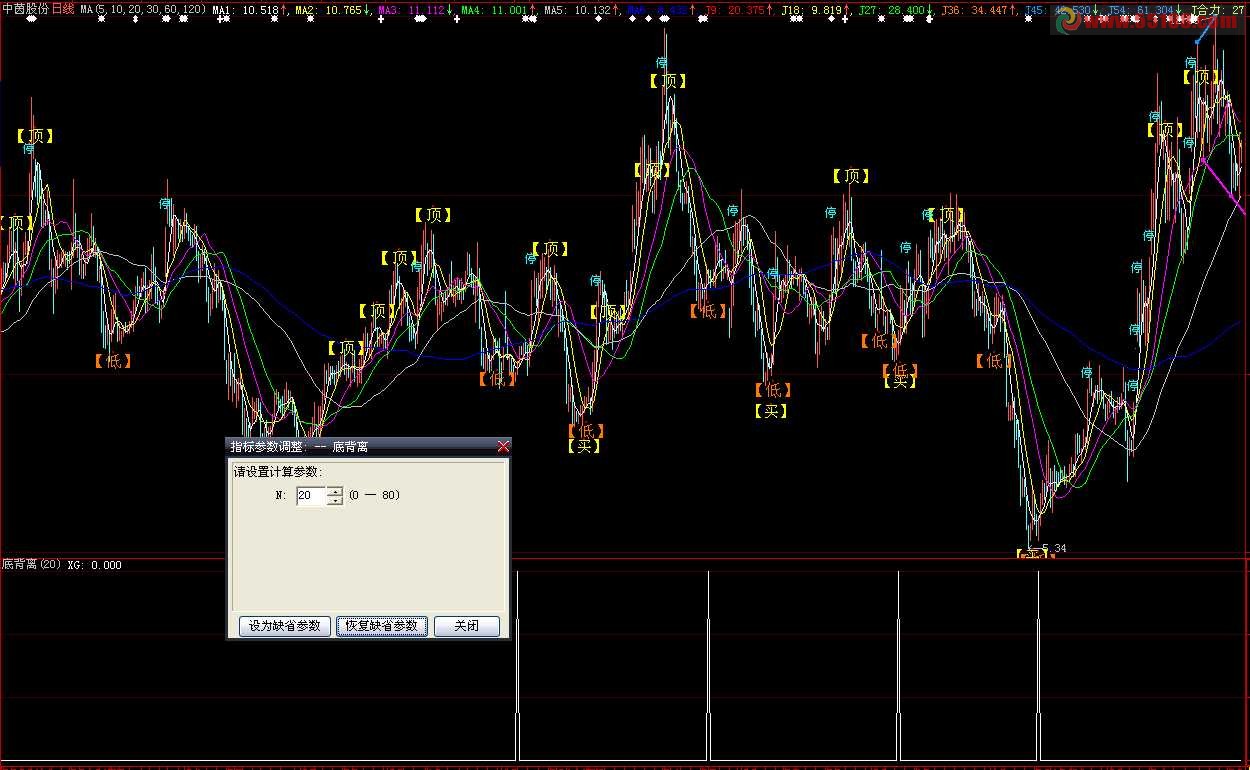Viewport: 1250px width, 770px height.
Task: Click the MA1: 10.518 value readout
Action: 250,9
